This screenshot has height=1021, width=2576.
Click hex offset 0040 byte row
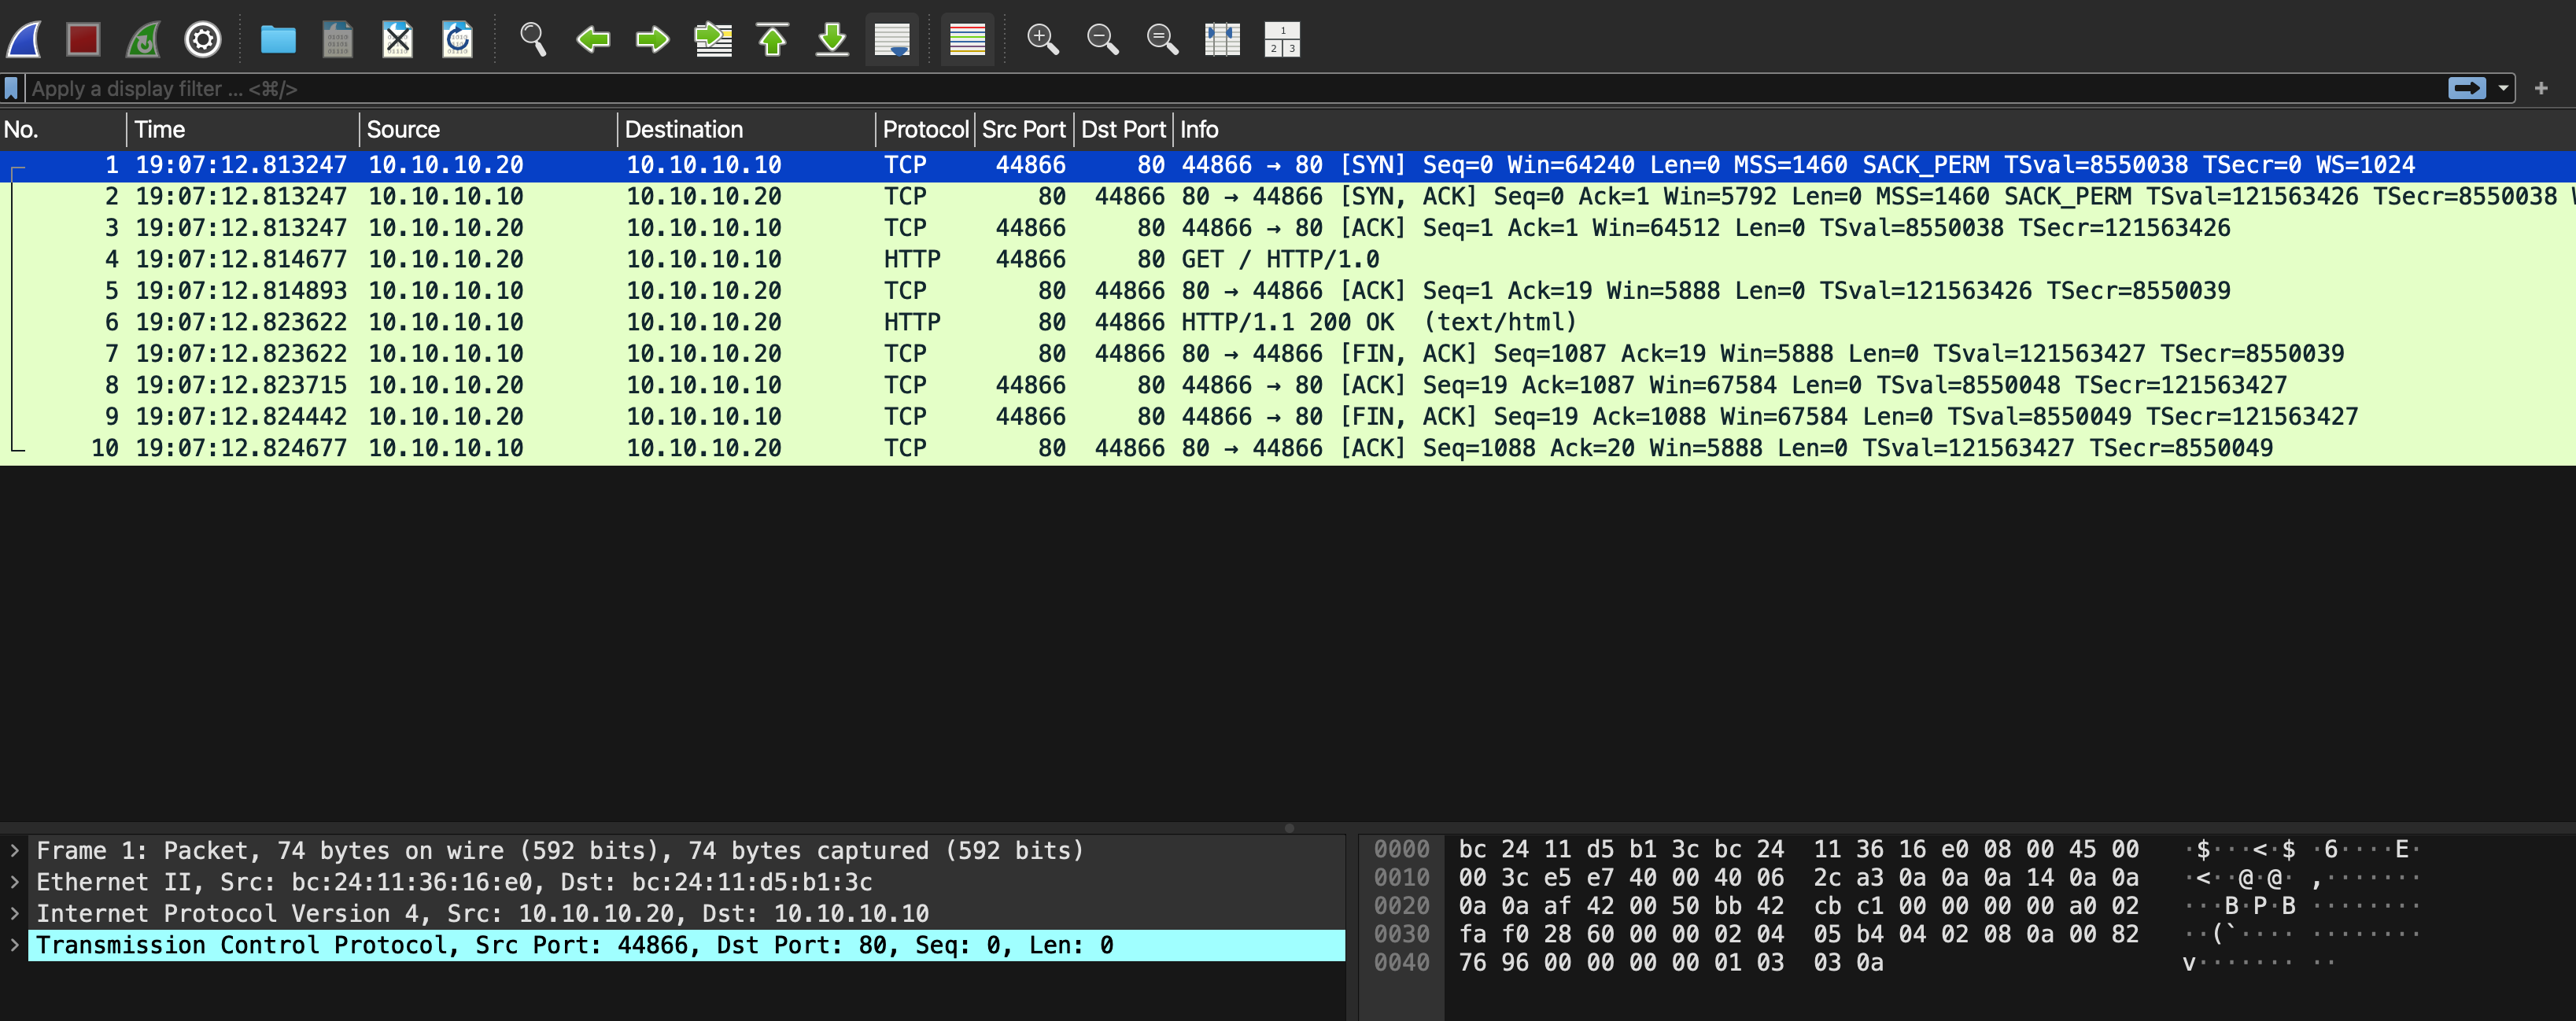[x=1670, y=963]
